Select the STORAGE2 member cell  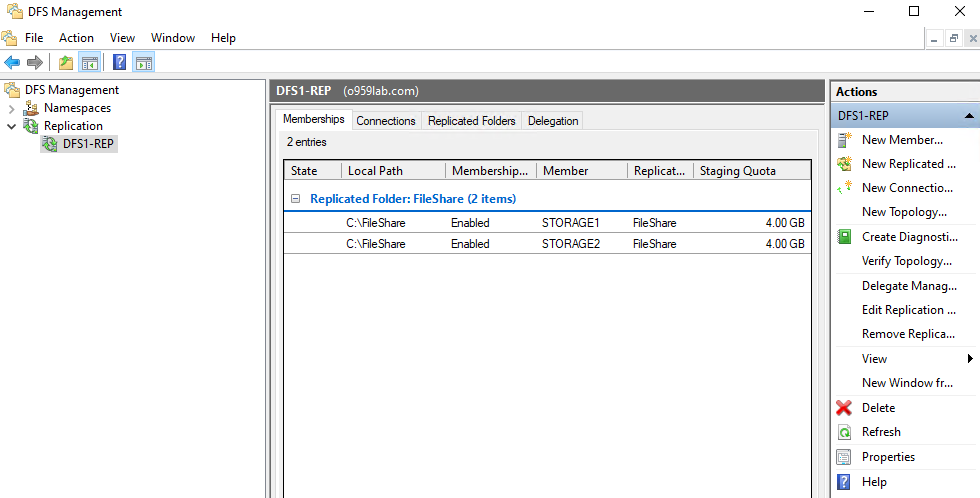click(x=571, y=244)
